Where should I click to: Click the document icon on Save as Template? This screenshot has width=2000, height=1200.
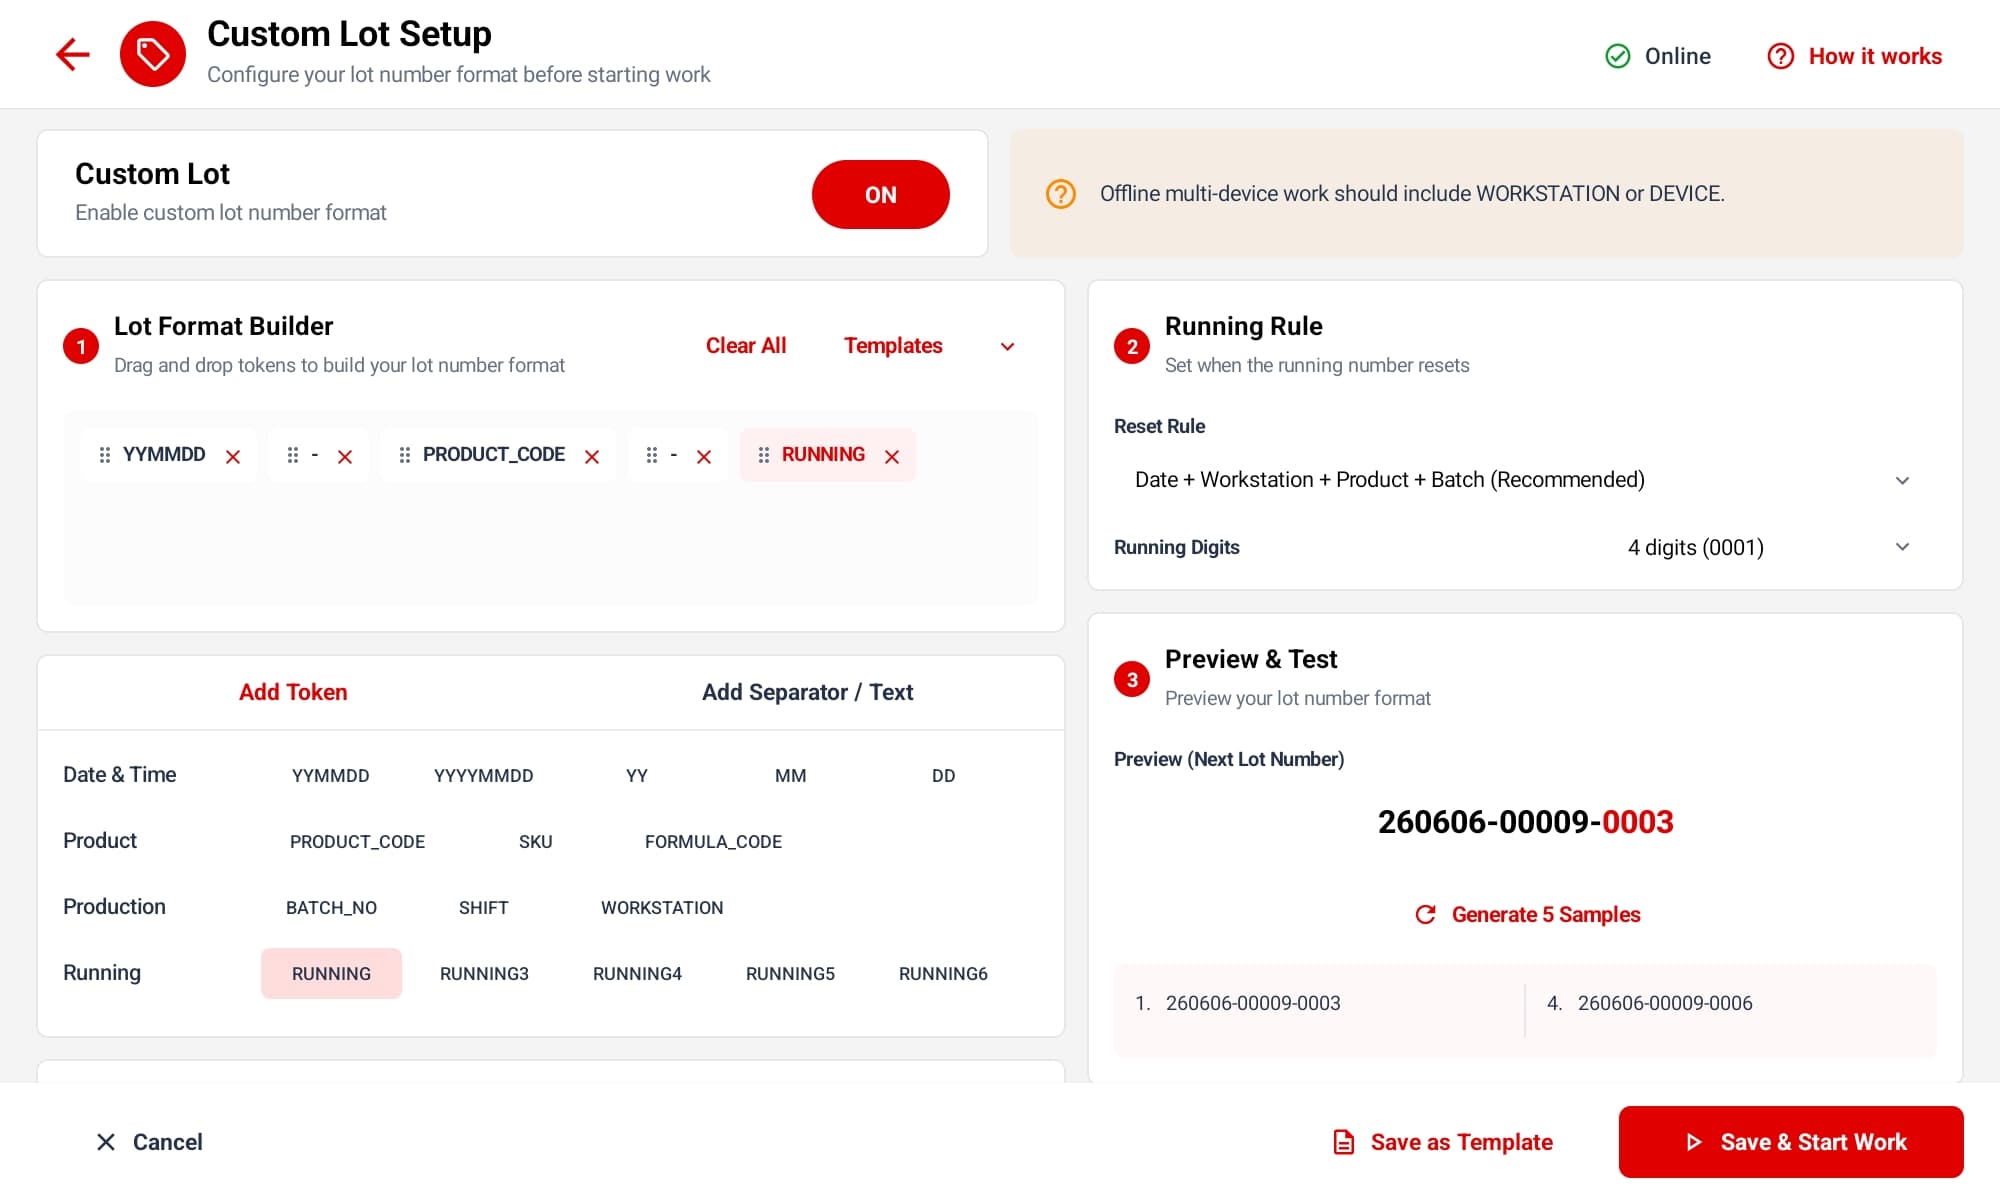pyautogui.click(x=1344, y=1142)
